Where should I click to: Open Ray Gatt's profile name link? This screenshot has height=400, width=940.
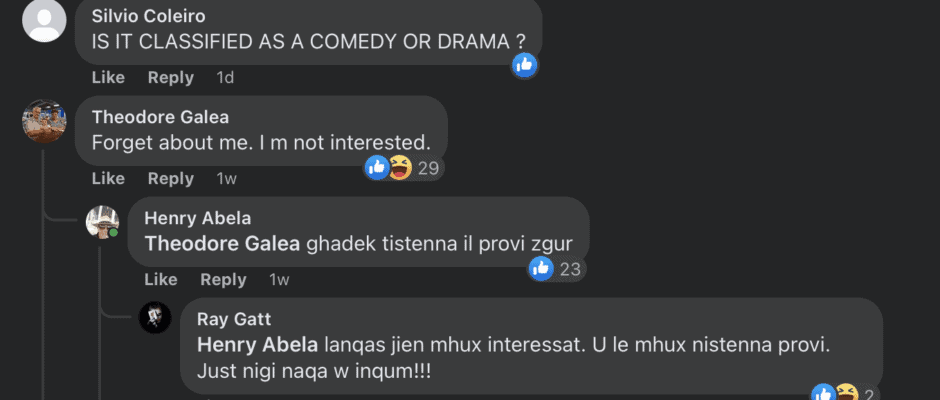pyautogui.click(x=234, y=319)
